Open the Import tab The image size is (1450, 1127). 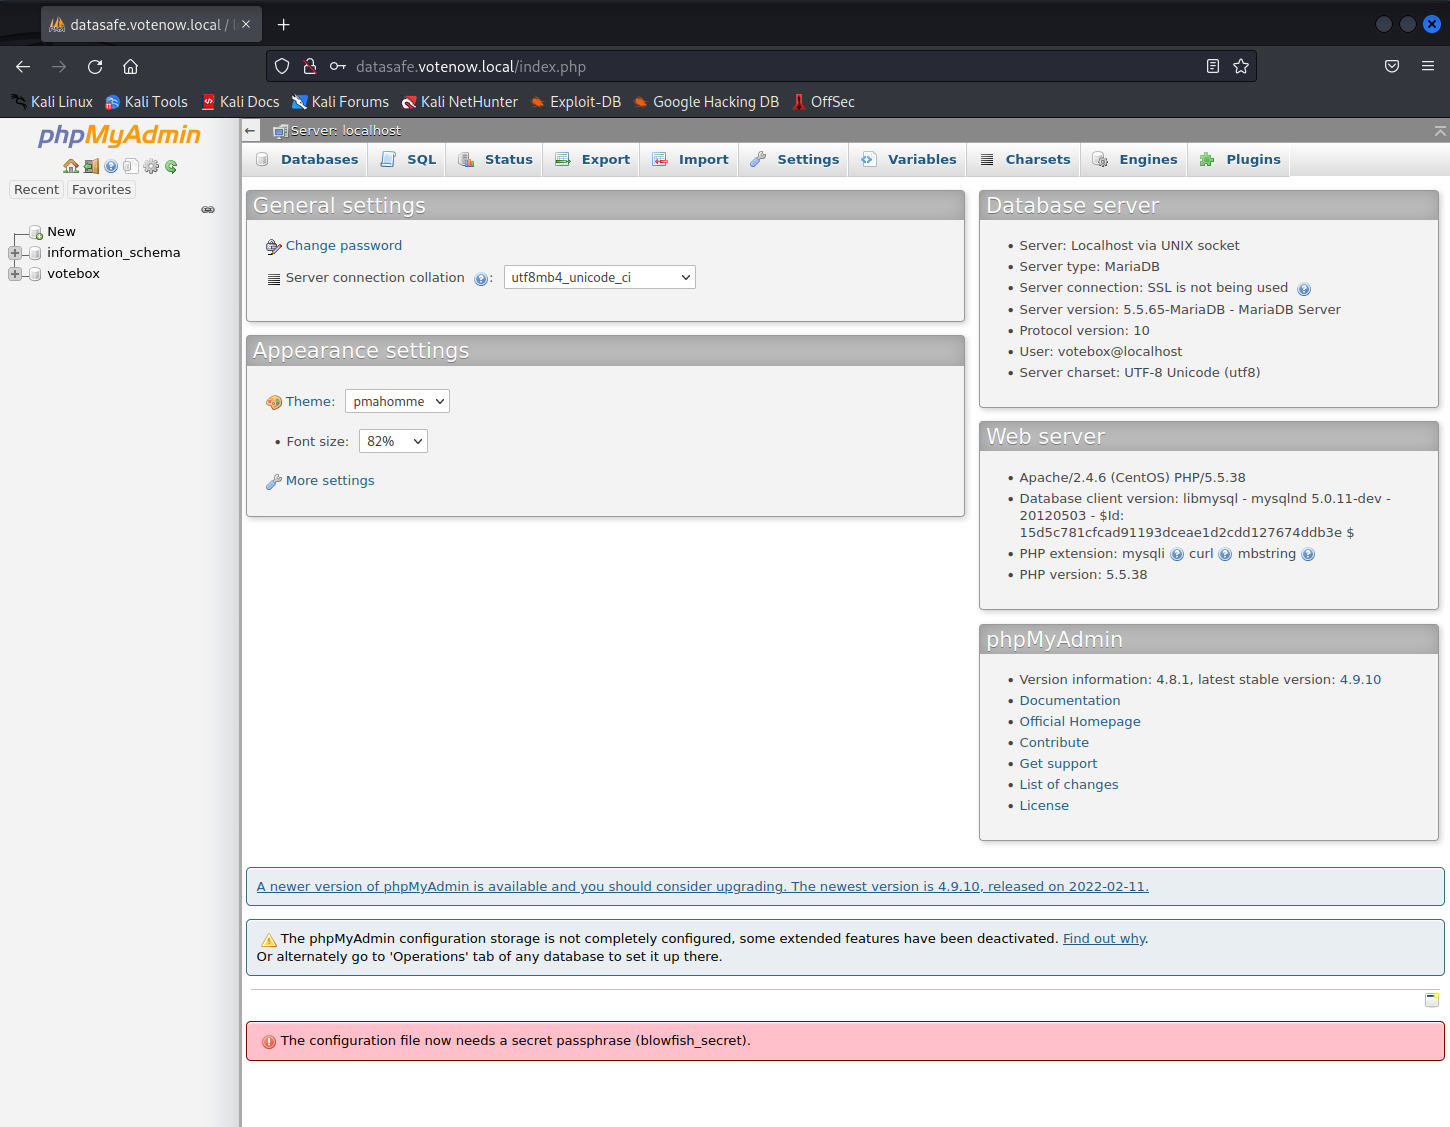[690, 160]
